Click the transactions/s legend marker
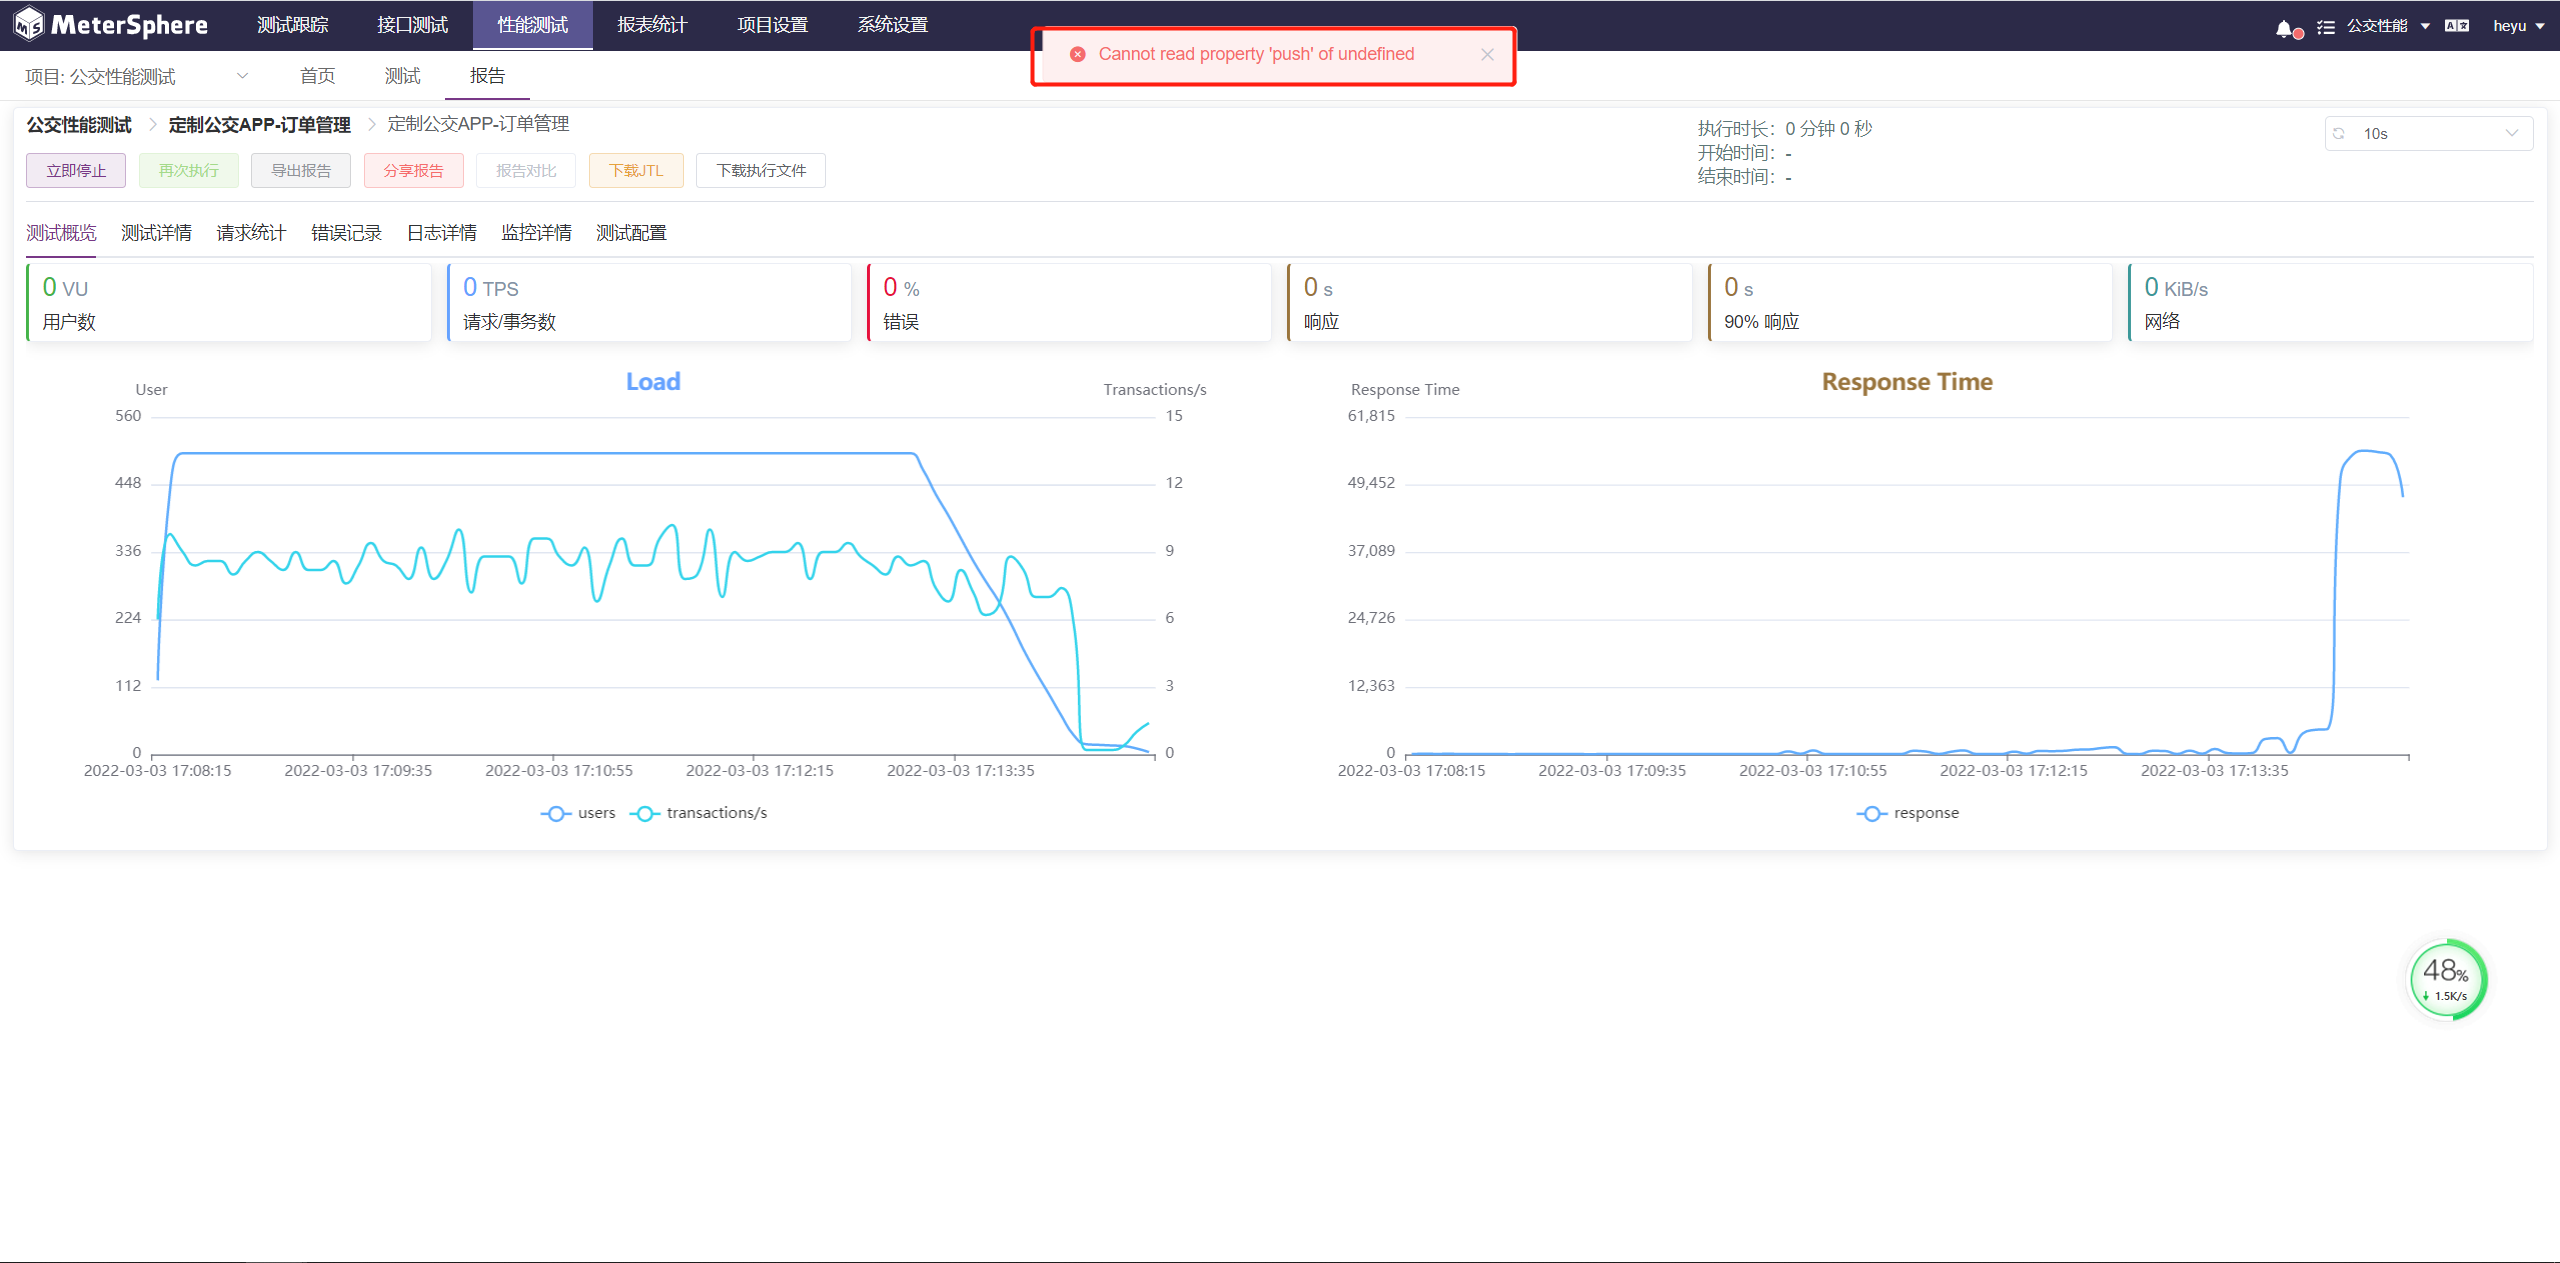2560x1263 pixels. pos(645,813)
